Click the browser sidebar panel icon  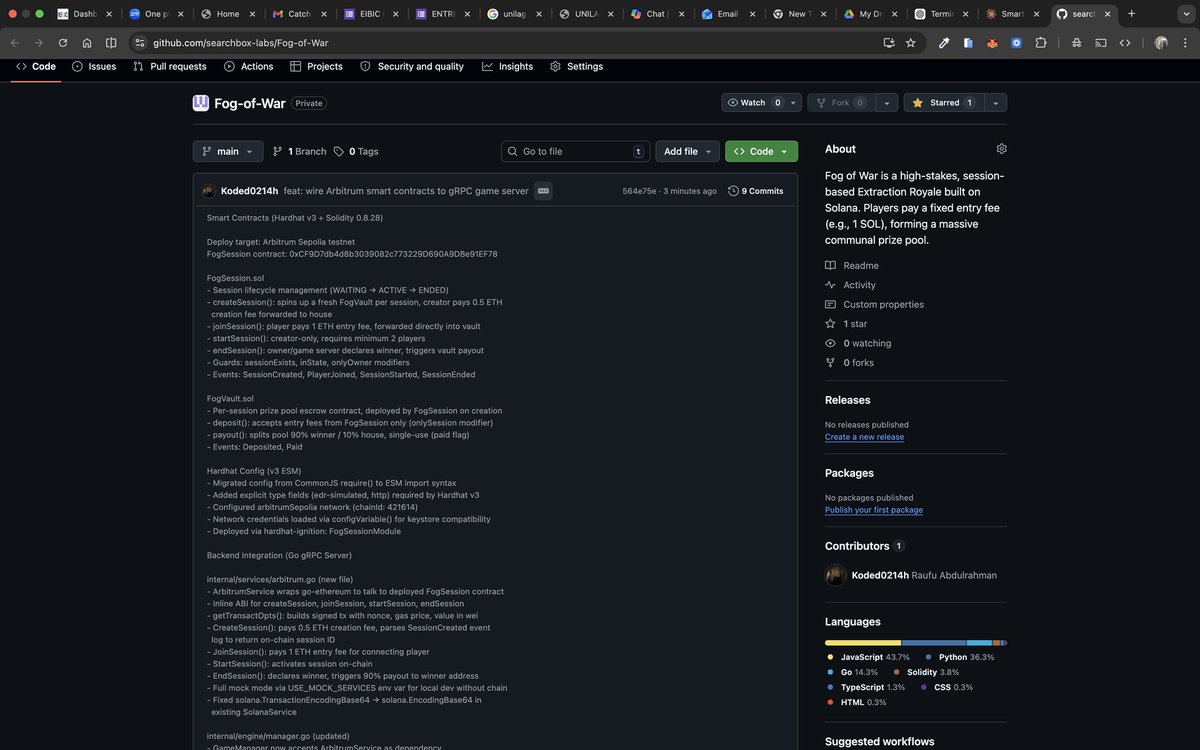click(x=111, y=43)
